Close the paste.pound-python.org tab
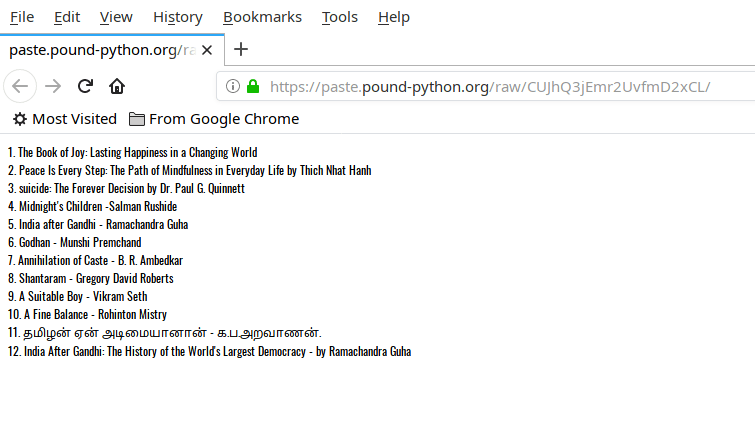 point(206,50)
